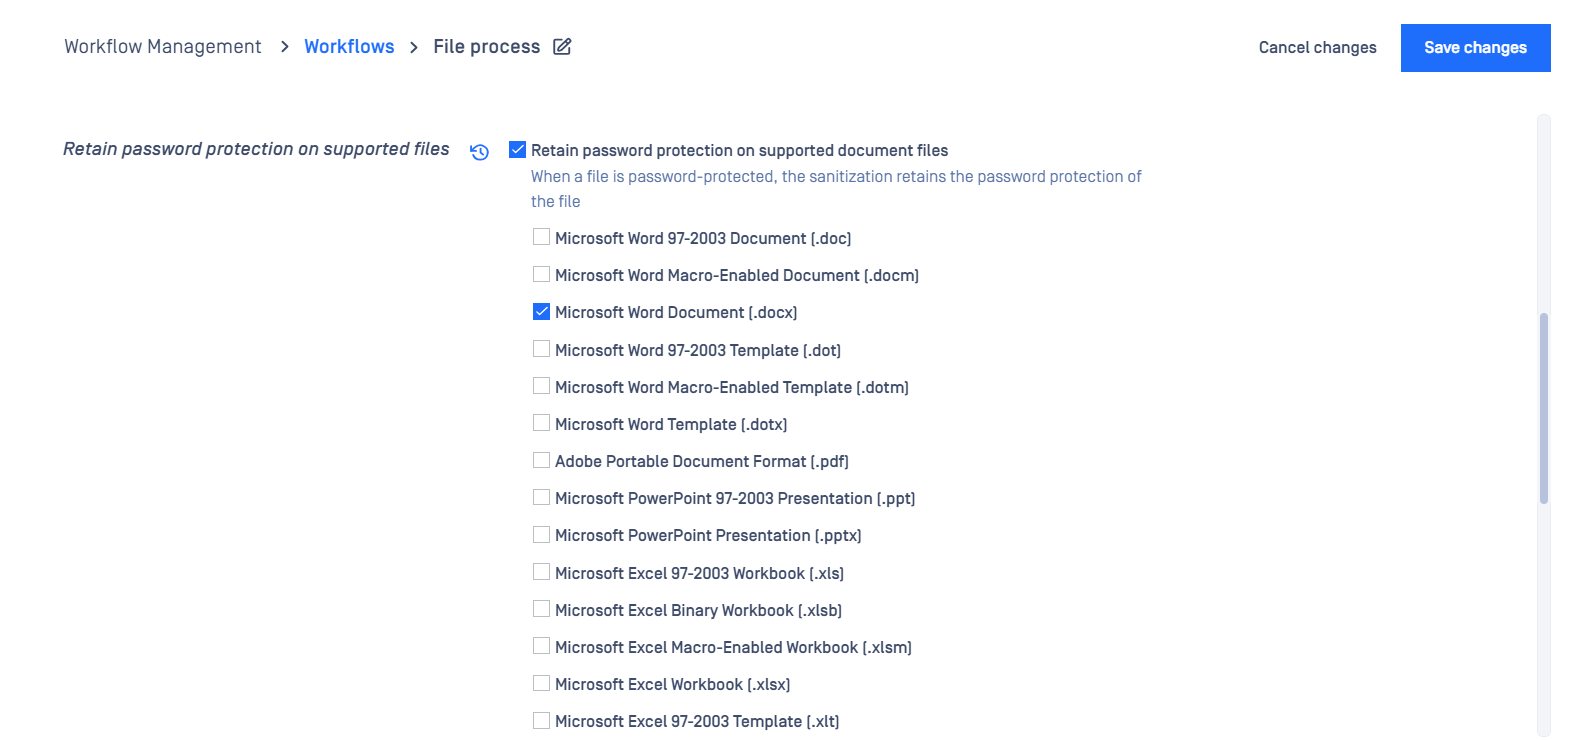
Task: Check Adobe Portable Document Format (.pdf)
Action: pos(541,460)
